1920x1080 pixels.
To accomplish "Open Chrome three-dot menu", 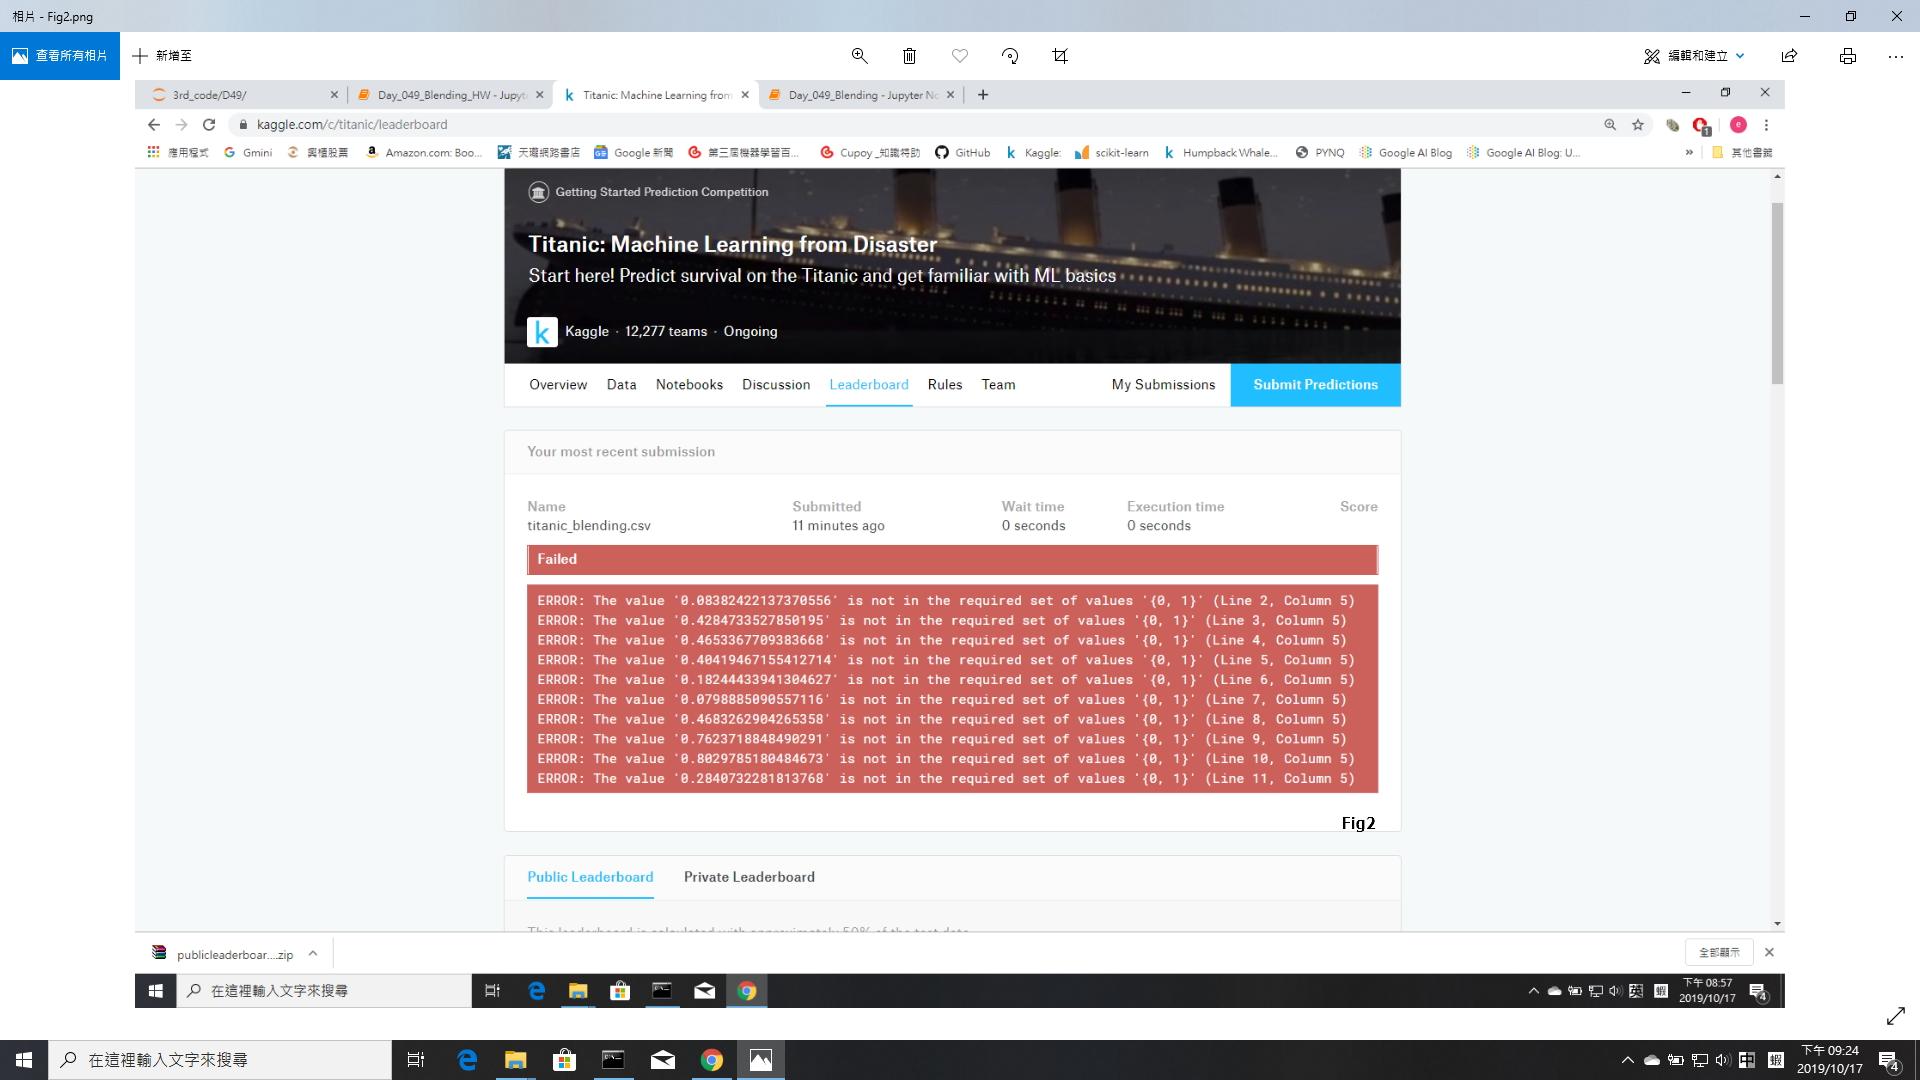I will (1767, 125).
